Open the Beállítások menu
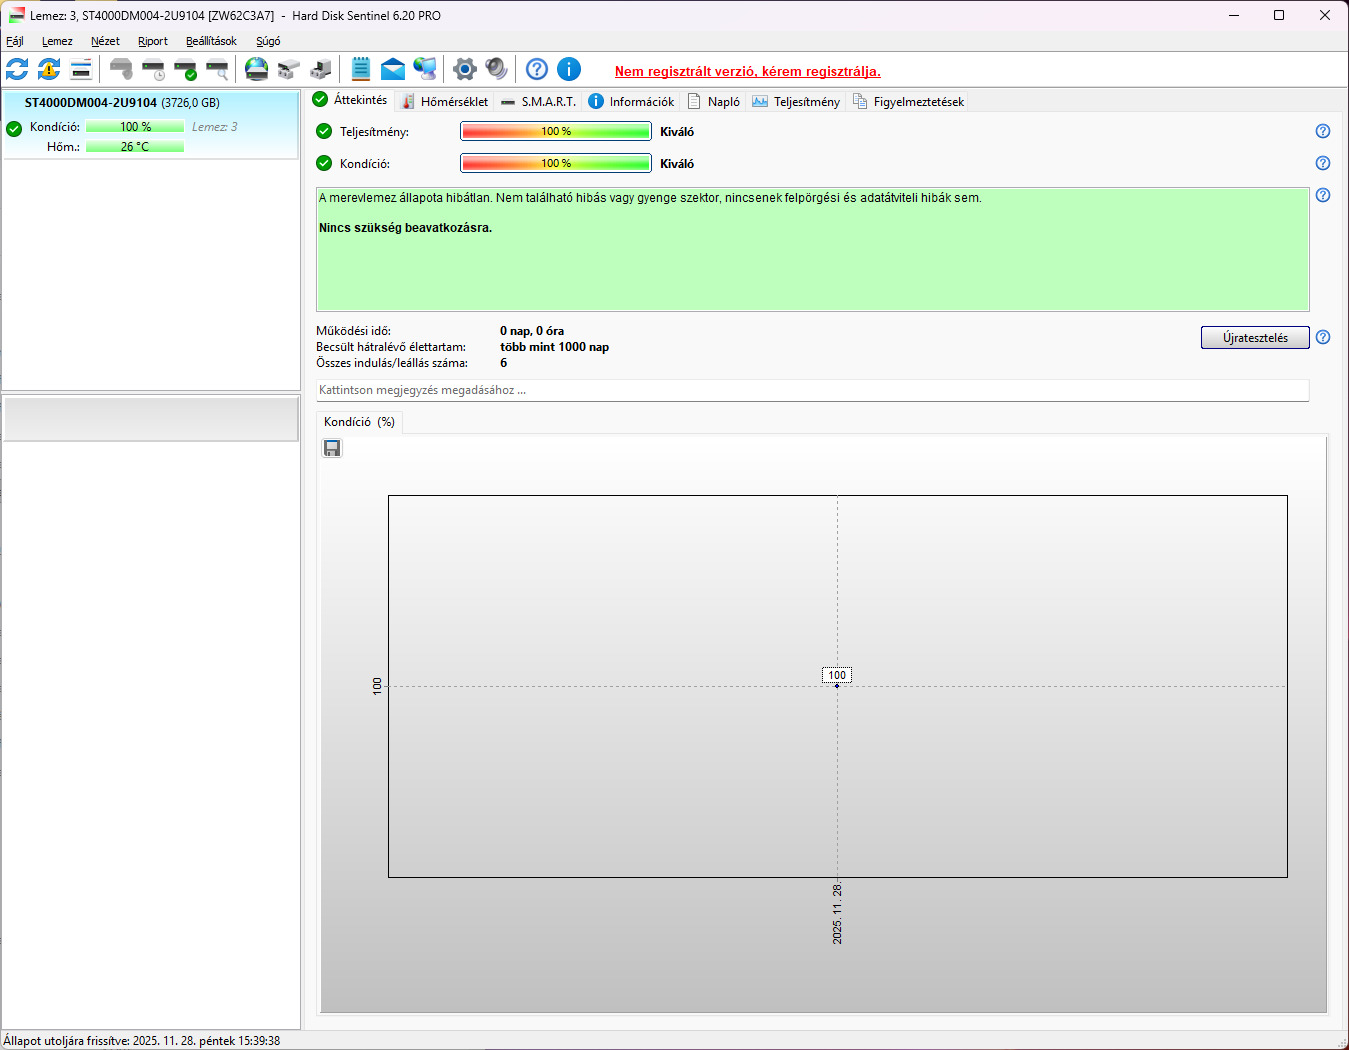Image resolution: width=1349 pixels, height=1050 pixels. pos(211,41)
